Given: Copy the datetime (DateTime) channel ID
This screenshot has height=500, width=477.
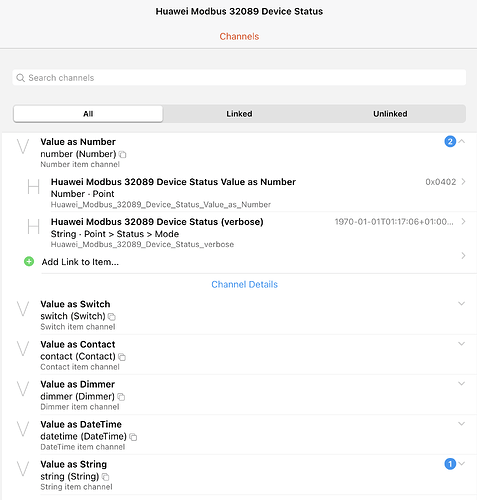Looking at the screenshot, I should click(x=133, y=437).
